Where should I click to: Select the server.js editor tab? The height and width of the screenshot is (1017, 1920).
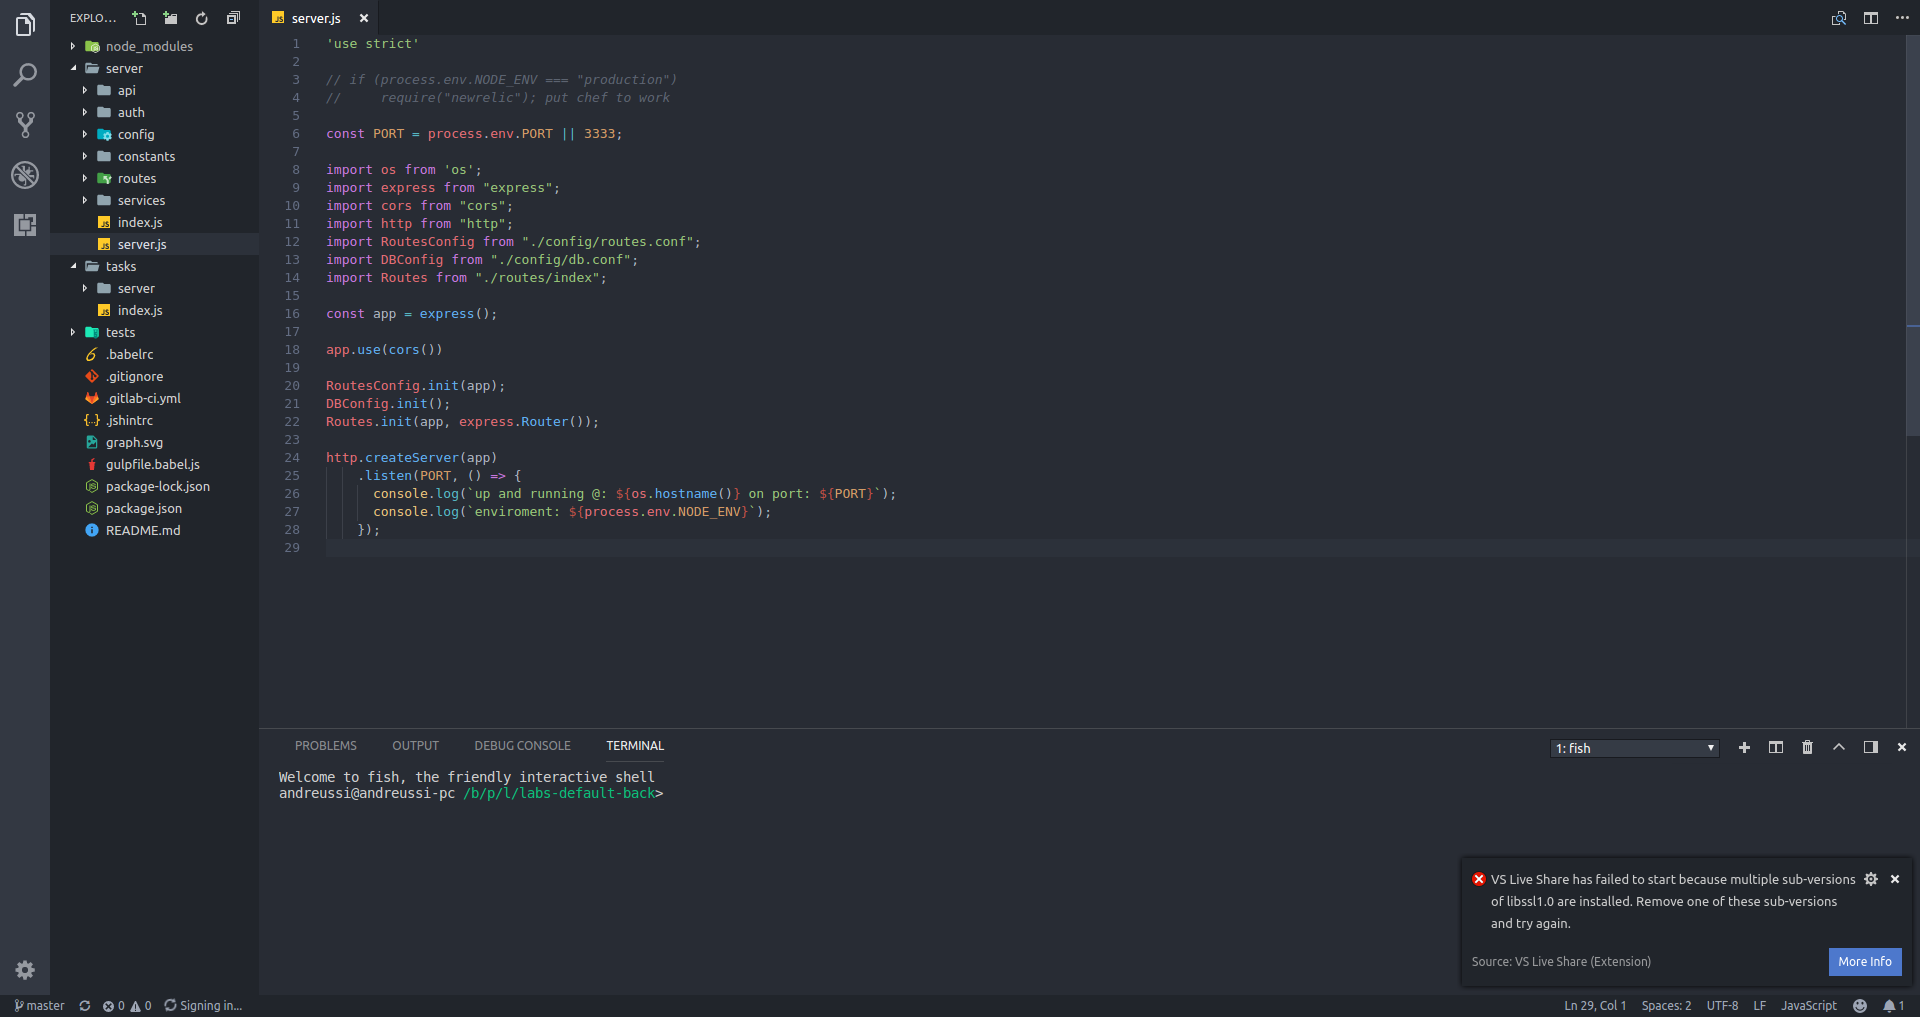point(315,18)
